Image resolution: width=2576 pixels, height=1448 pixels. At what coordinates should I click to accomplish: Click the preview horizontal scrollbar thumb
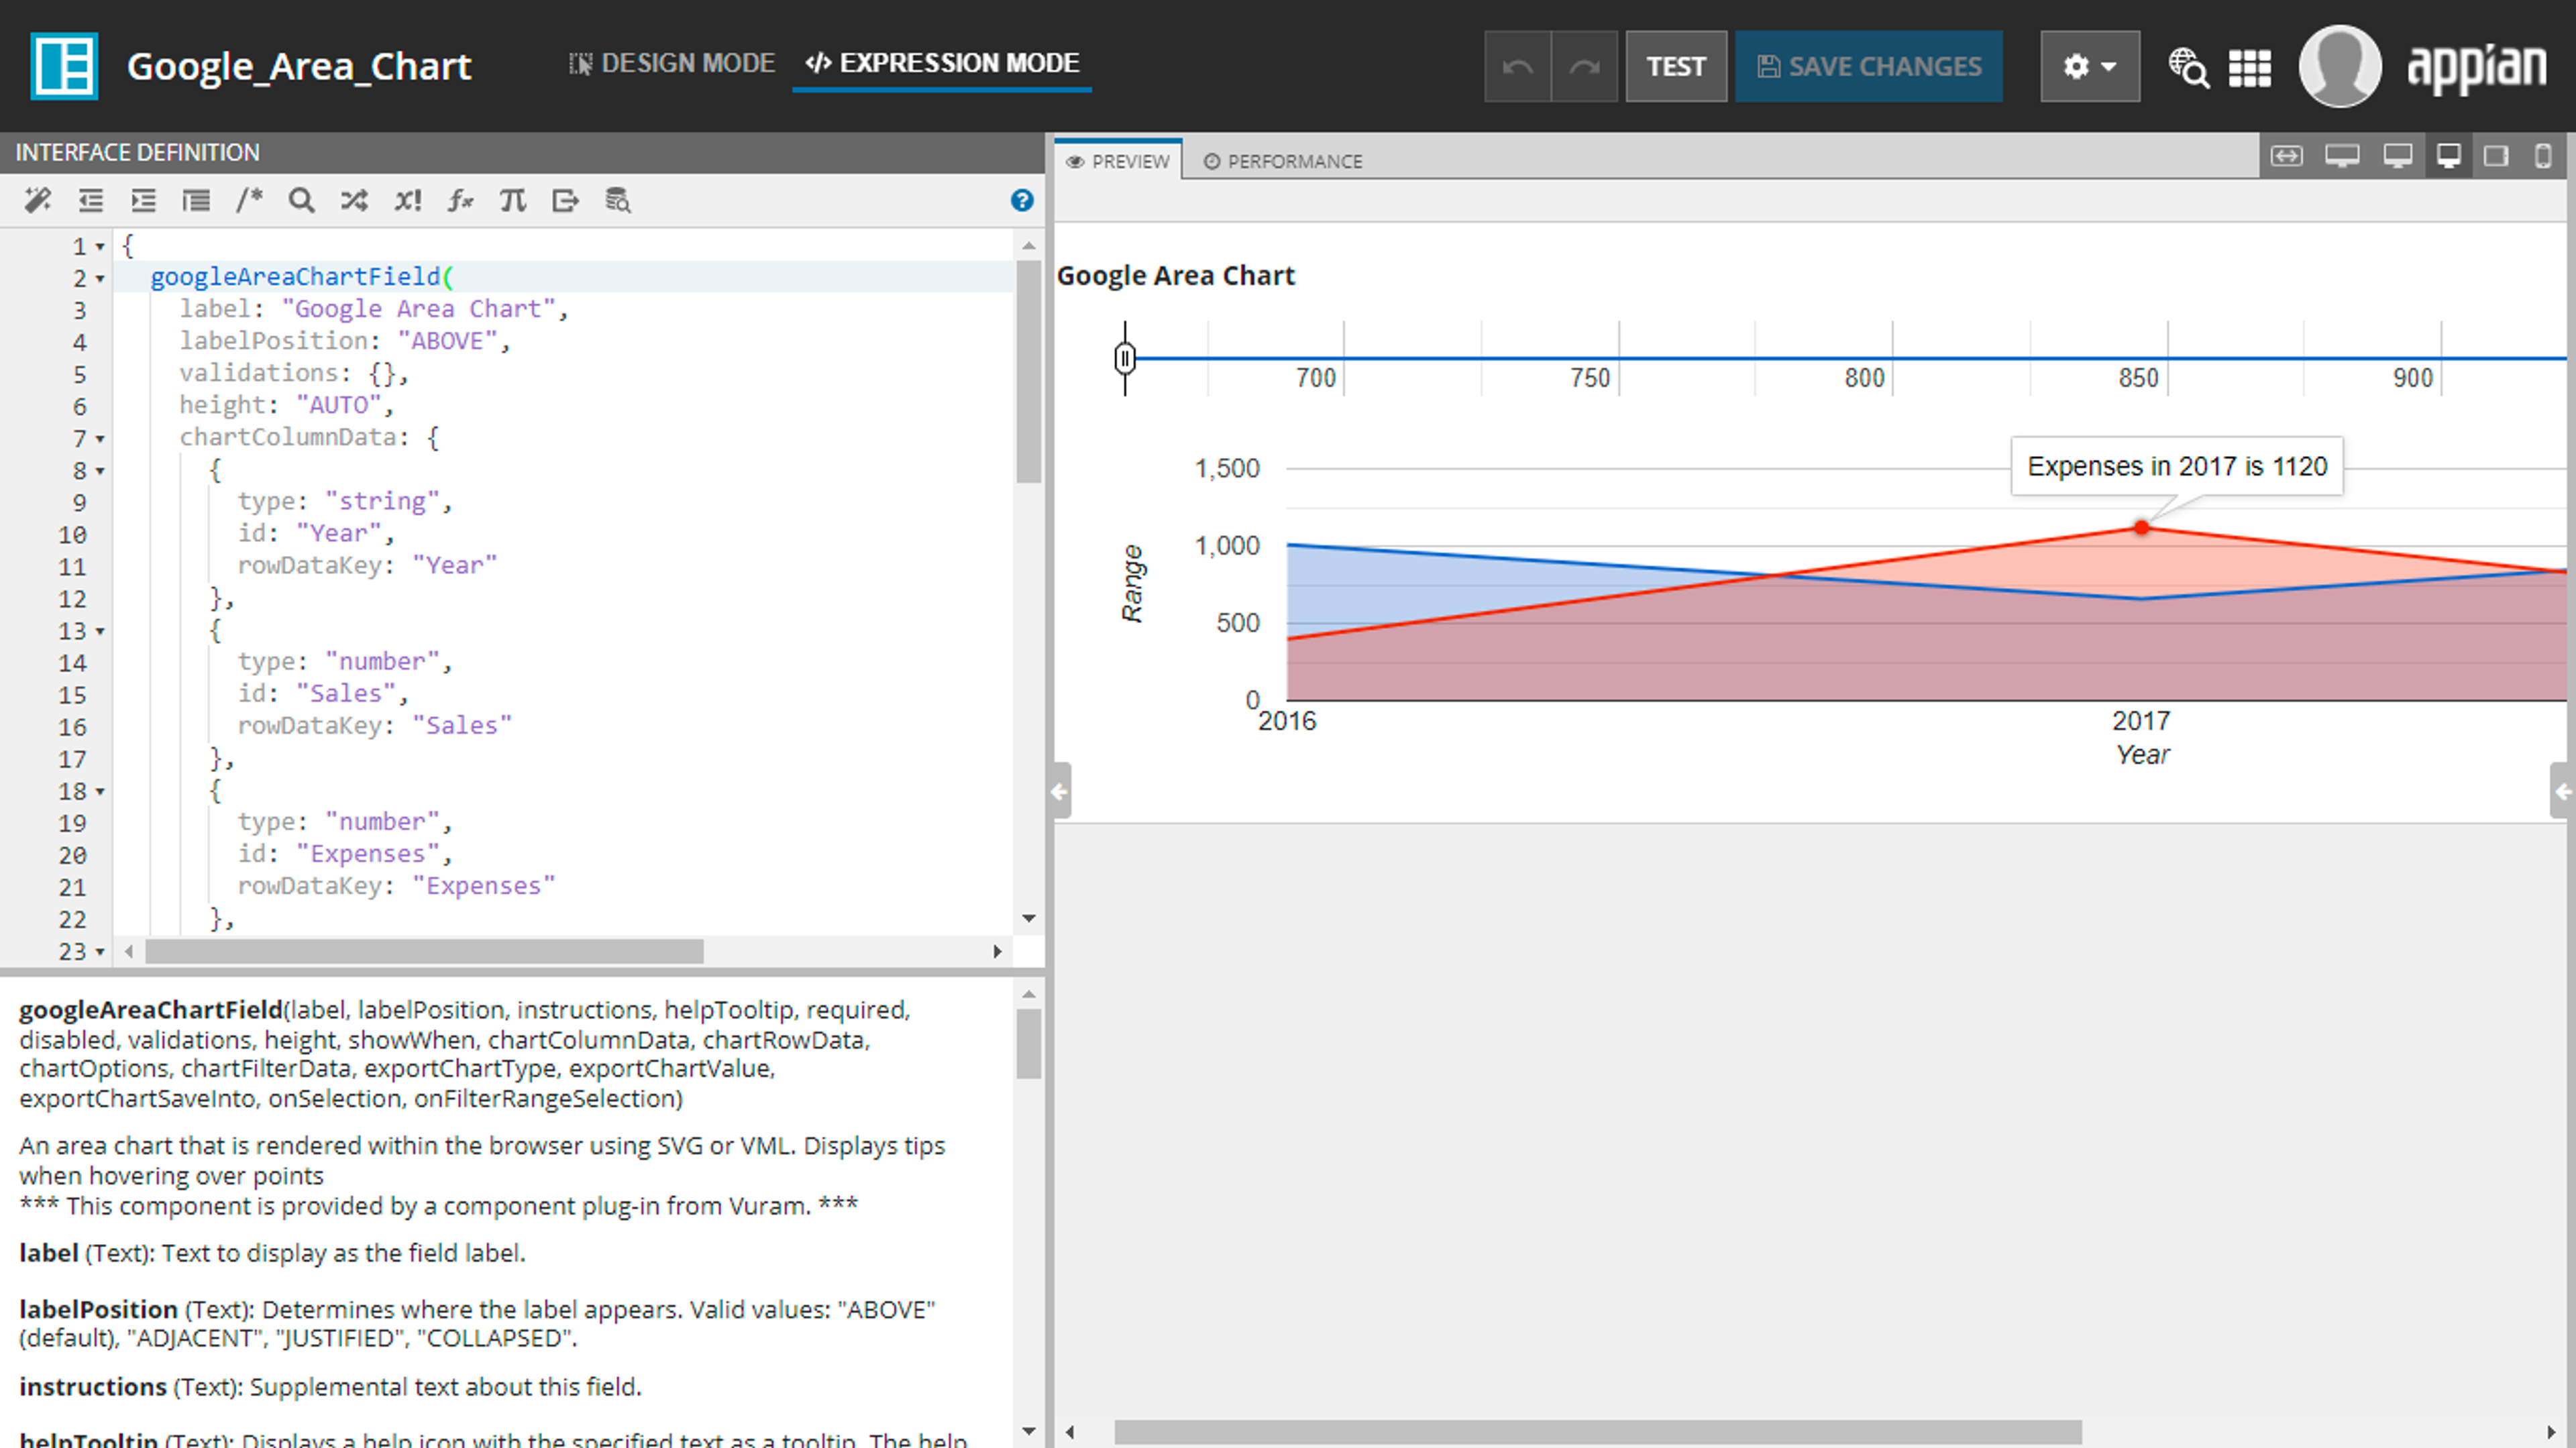(1598, 1432)
